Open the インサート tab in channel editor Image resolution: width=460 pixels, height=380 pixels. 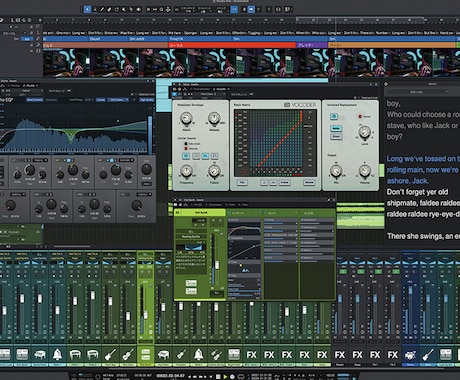pos(239,213)
